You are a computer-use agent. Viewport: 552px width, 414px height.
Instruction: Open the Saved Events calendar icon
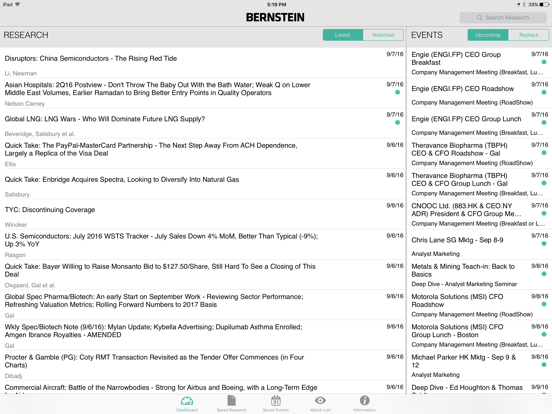coord(276,401)
